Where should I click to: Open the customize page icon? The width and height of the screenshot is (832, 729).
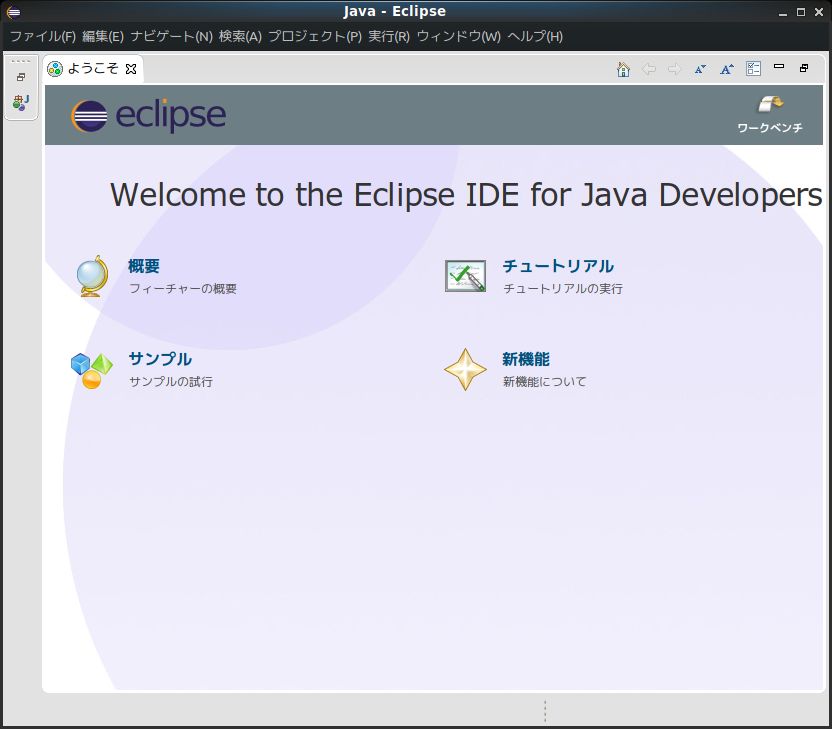coord(753,68)
